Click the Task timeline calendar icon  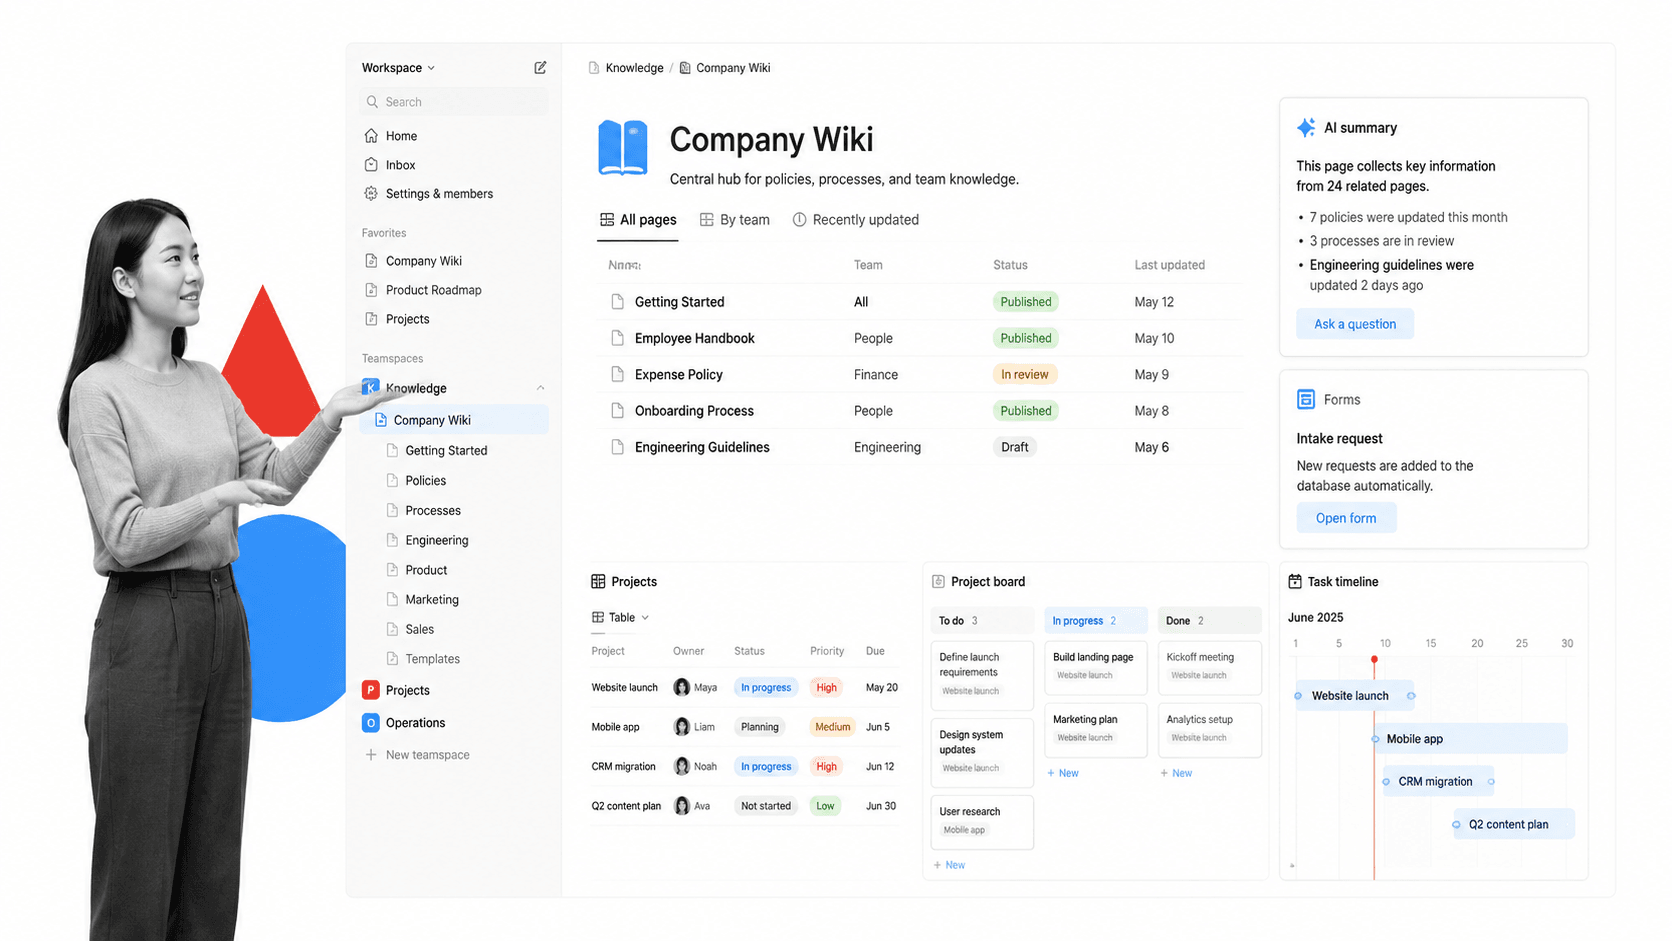point(1295,581)
